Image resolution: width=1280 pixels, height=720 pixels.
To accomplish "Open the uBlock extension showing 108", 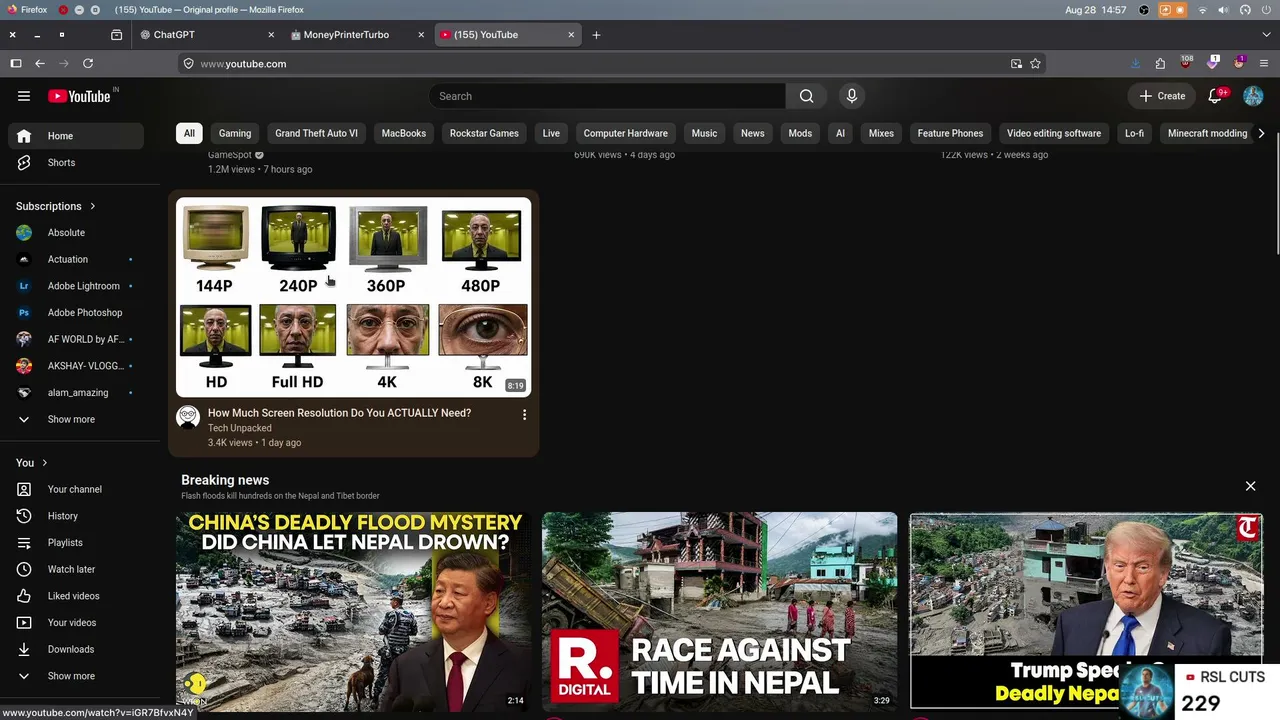I will point(1186,62).
